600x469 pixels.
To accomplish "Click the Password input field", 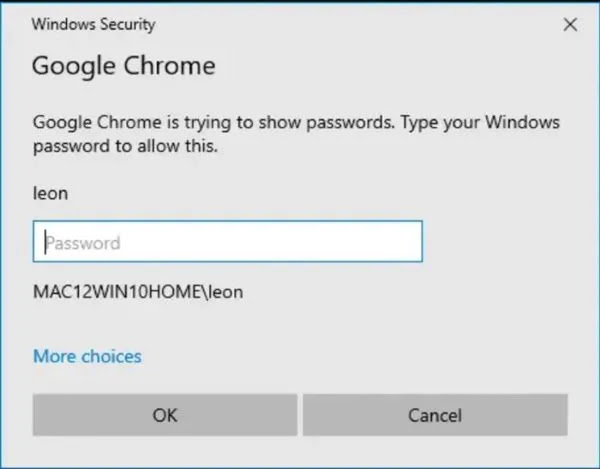I will pos(228,242).
